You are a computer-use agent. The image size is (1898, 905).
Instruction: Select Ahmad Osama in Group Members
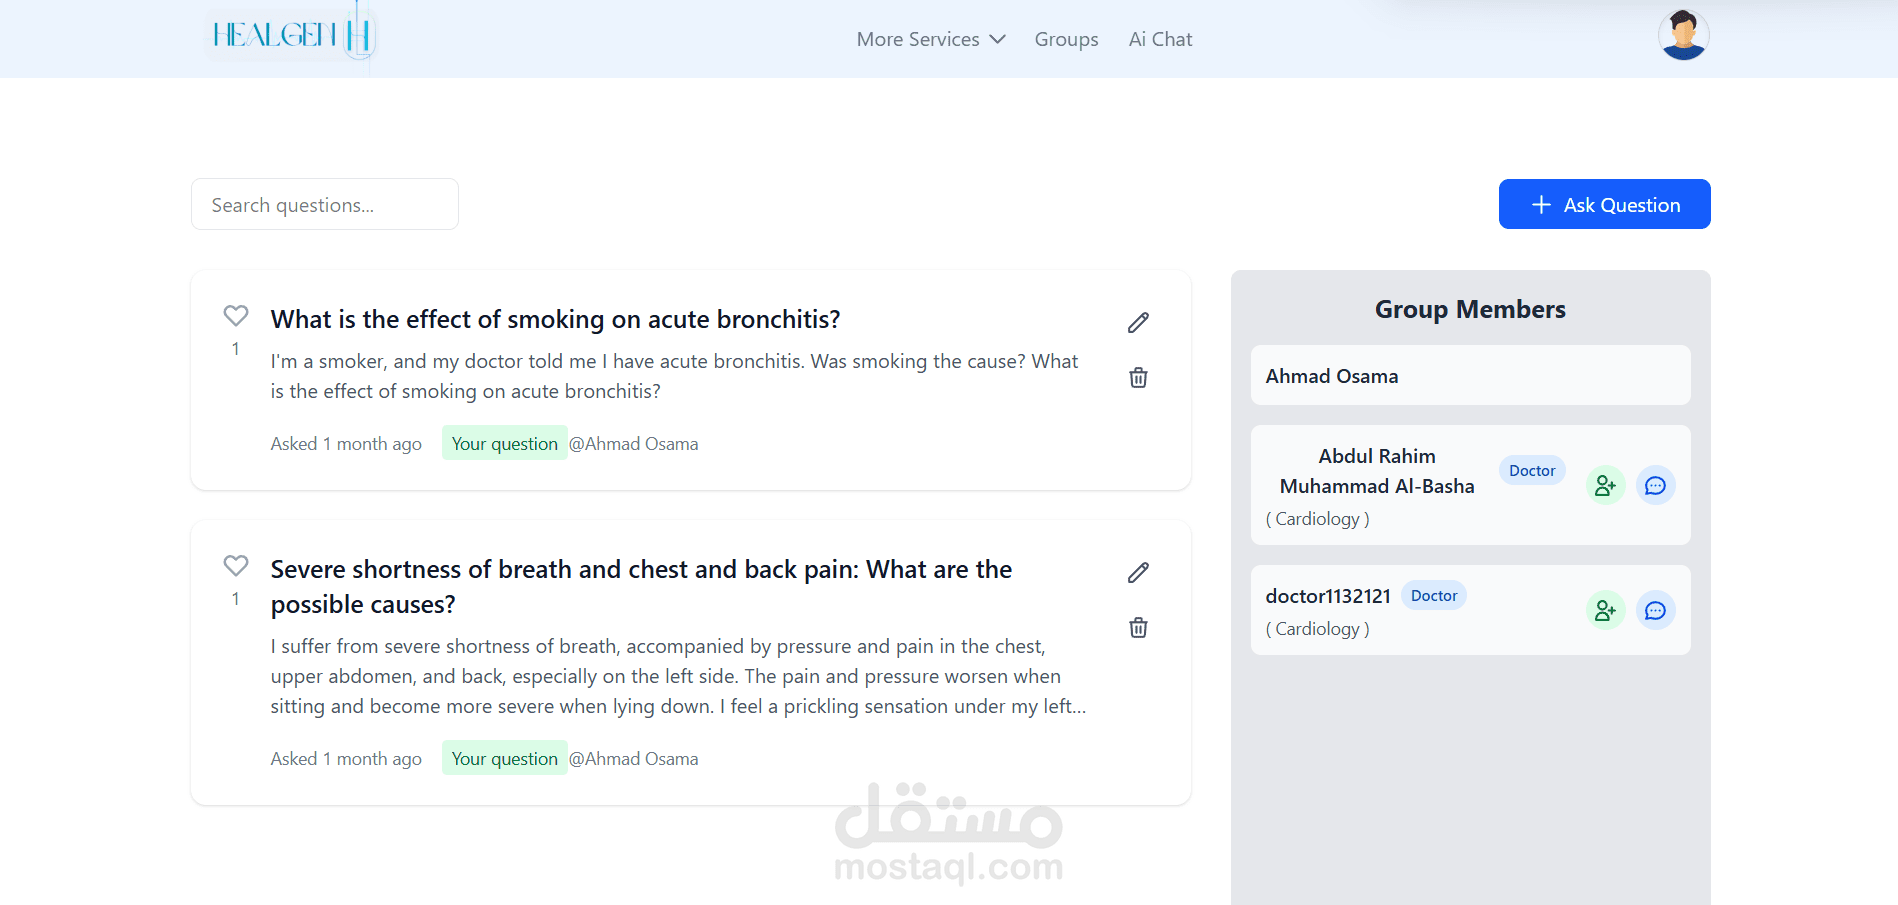coord(1470,375)
